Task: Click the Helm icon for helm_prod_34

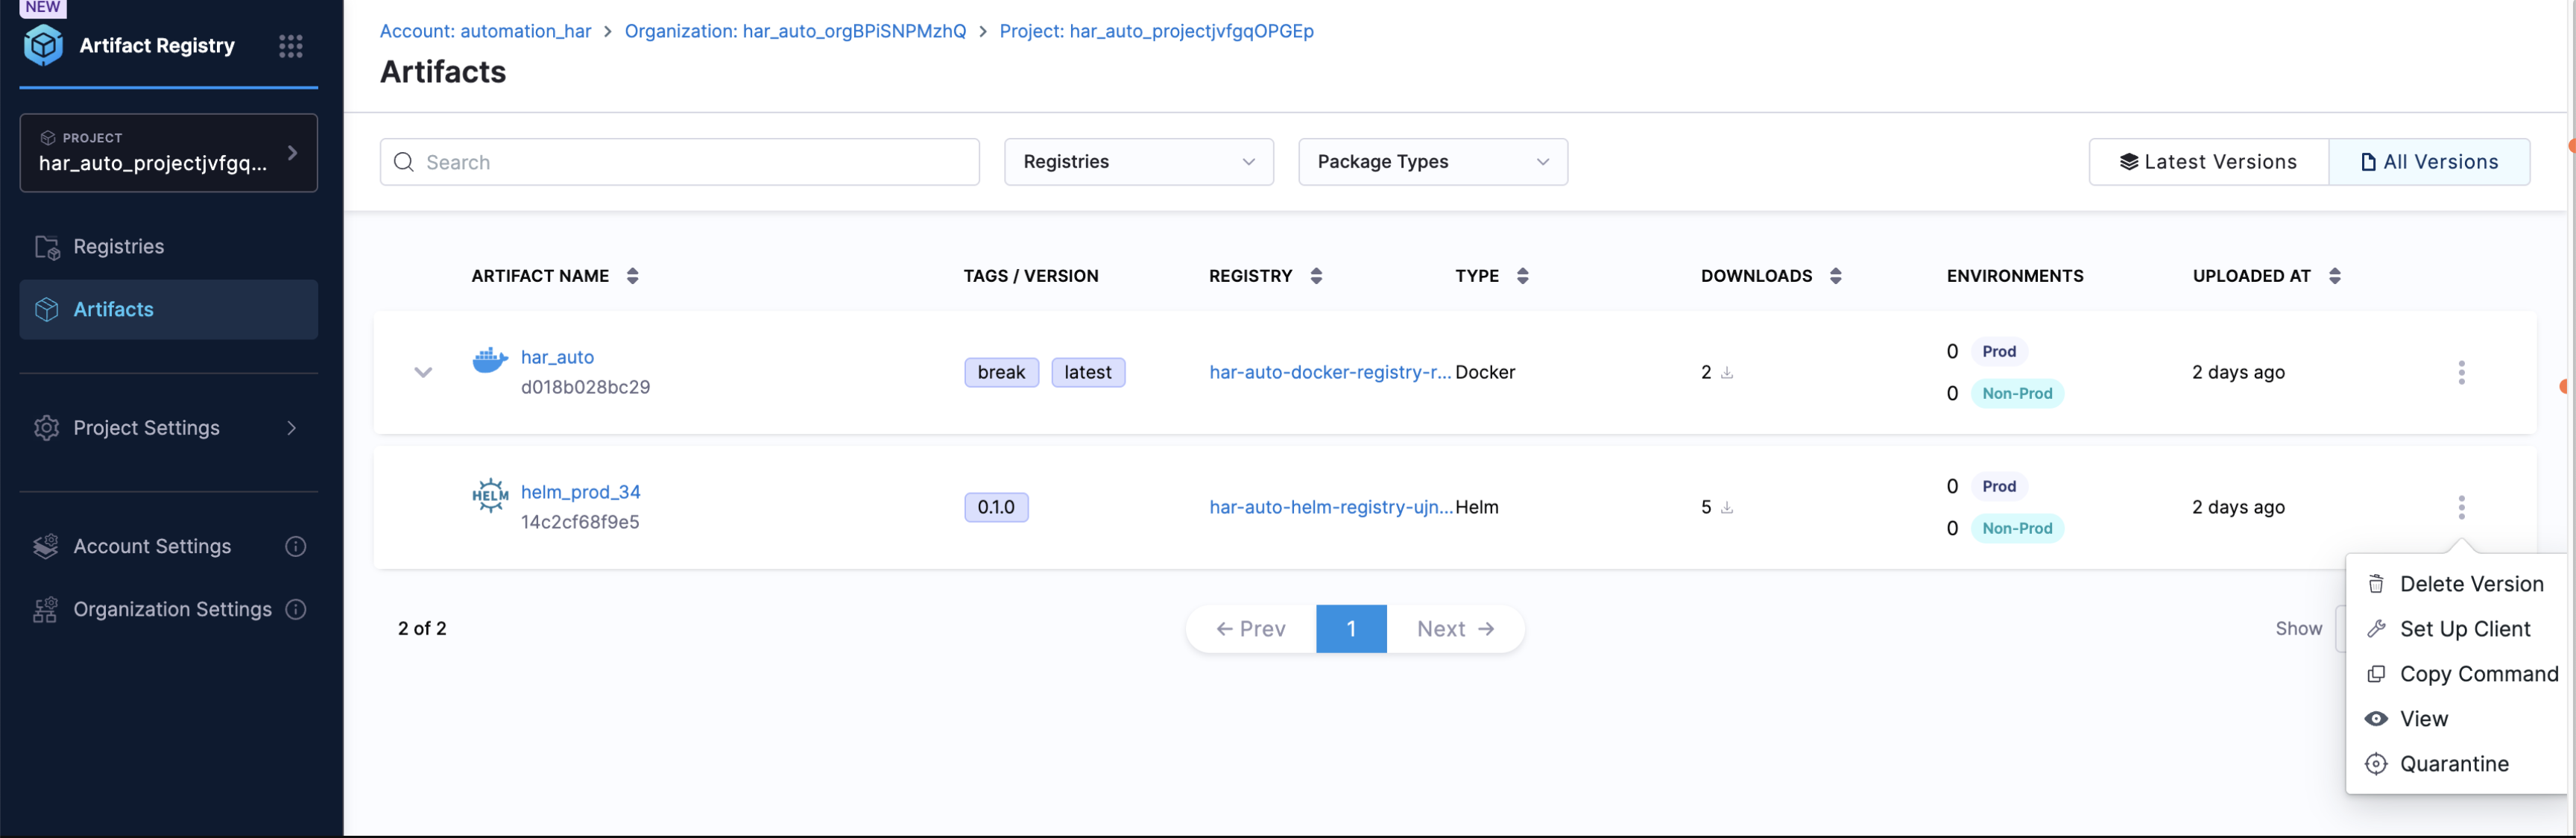Action: (489, 494)
